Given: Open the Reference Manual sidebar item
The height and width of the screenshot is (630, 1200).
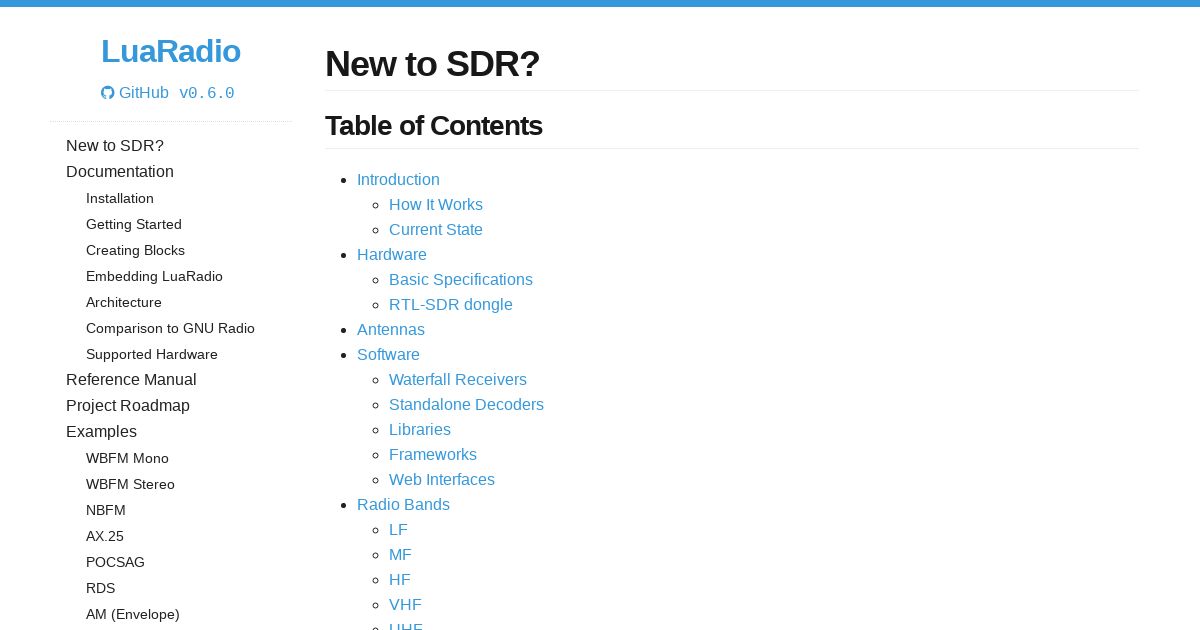Looking at the screenshot, I should [x=131, y=380].
